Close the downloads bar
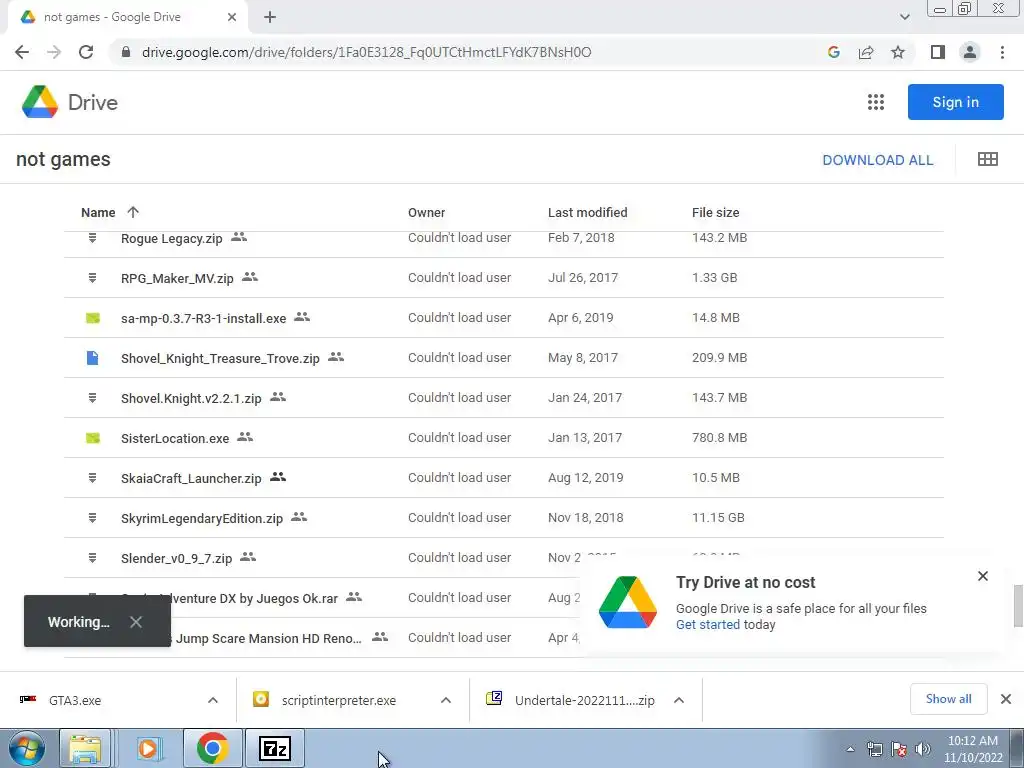 pyautogui.click(x=1006, y=699)
